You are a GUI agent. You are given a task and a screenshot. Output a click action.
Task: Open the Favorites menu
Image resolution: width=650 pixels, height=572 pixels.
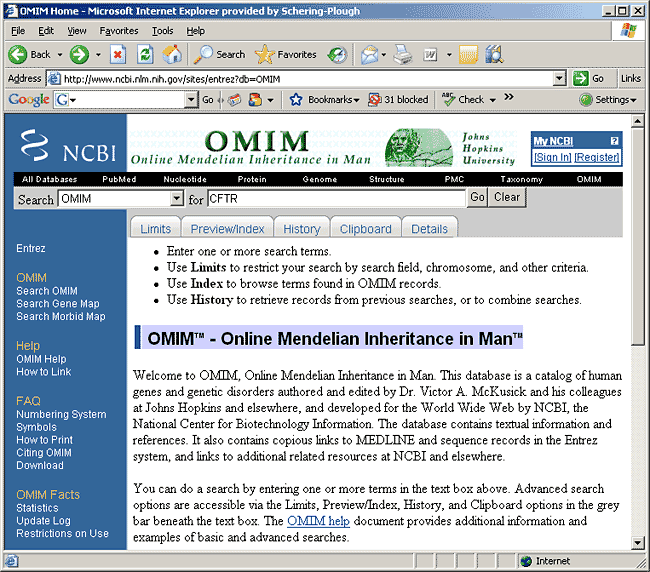pos(119,31)
